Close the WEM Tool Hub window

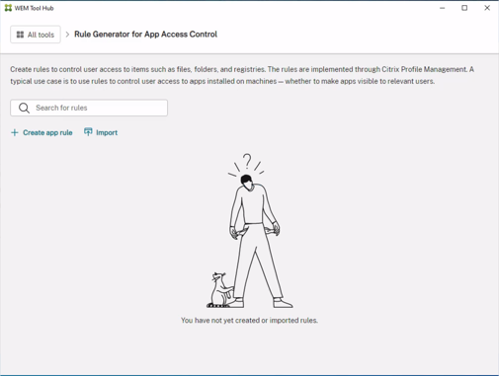487,8
